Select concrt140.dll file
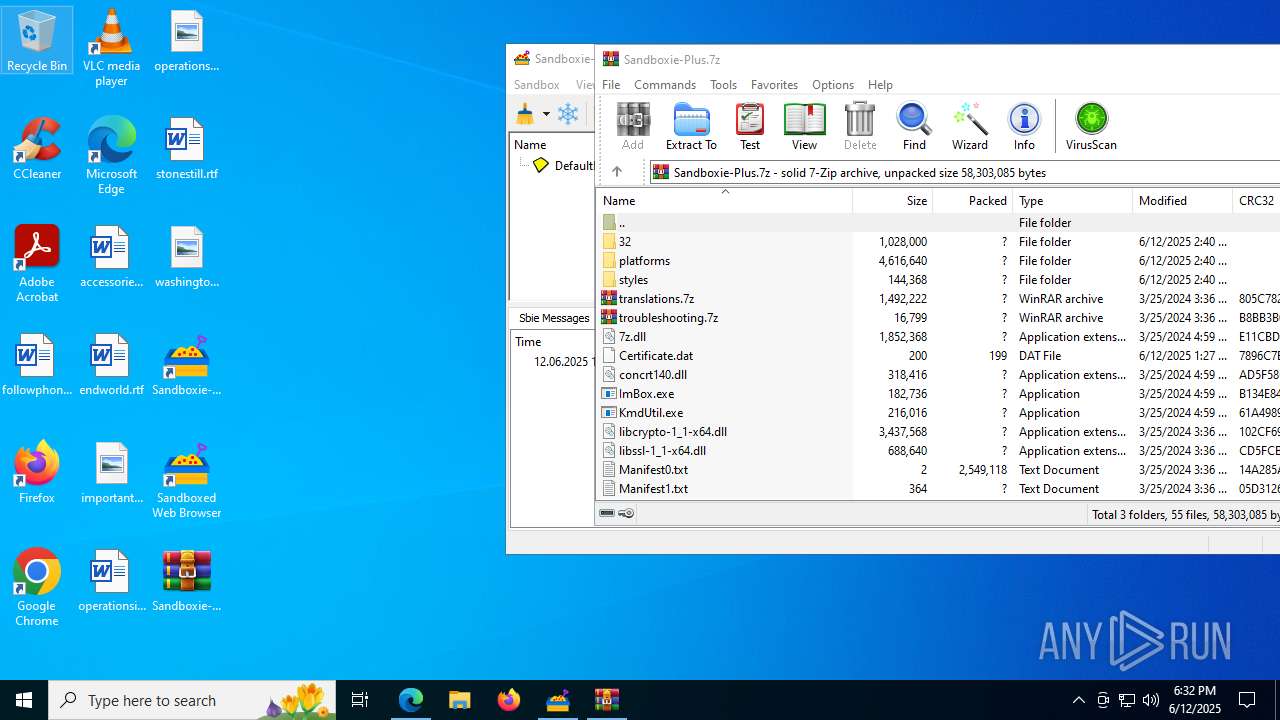 [x=938, y=374]
